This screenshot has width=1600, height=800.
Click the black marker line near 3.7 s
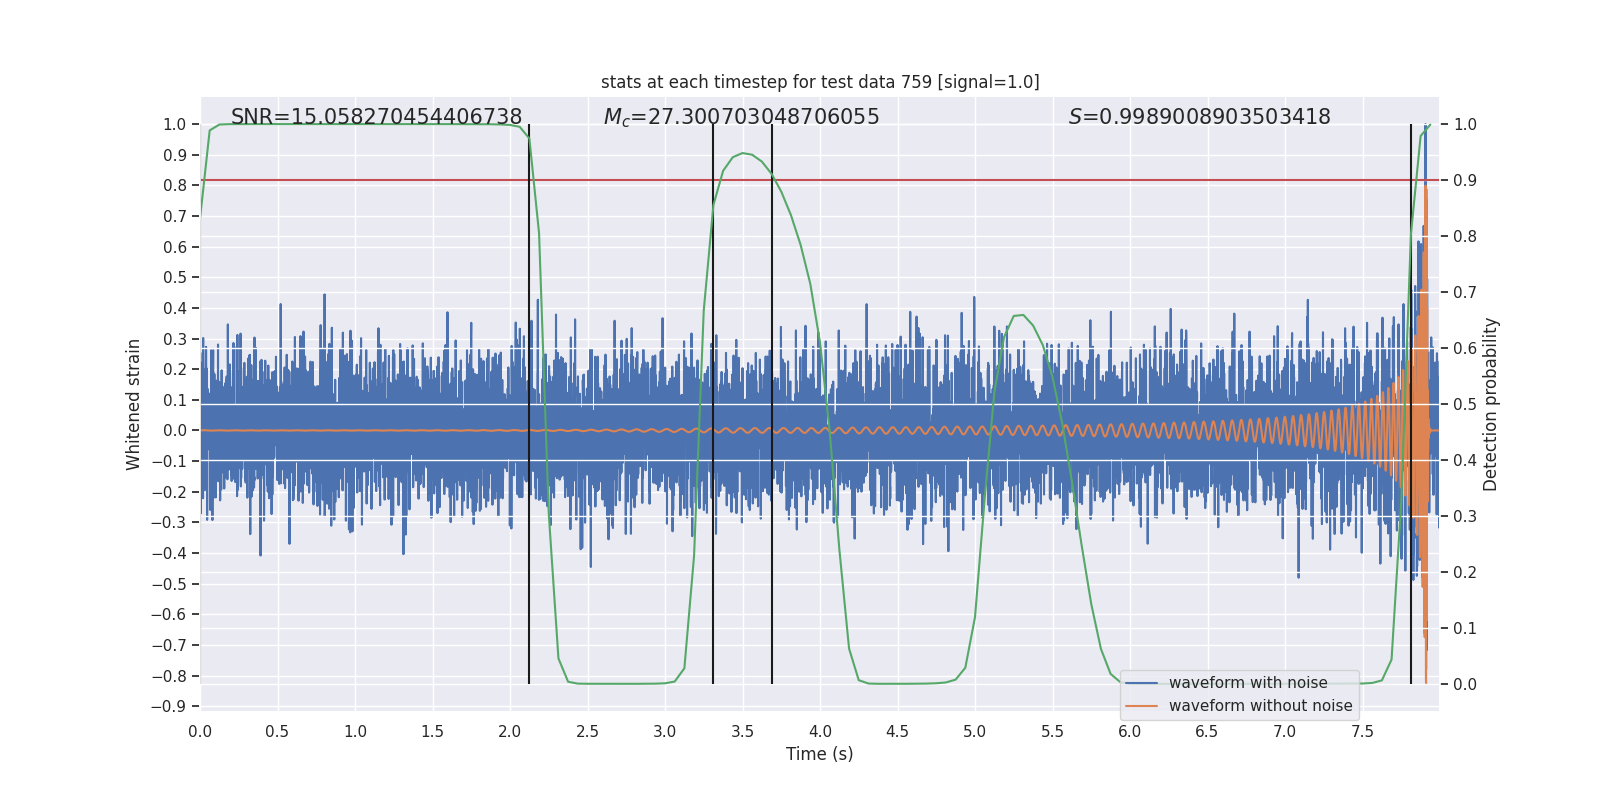[772, 404]
